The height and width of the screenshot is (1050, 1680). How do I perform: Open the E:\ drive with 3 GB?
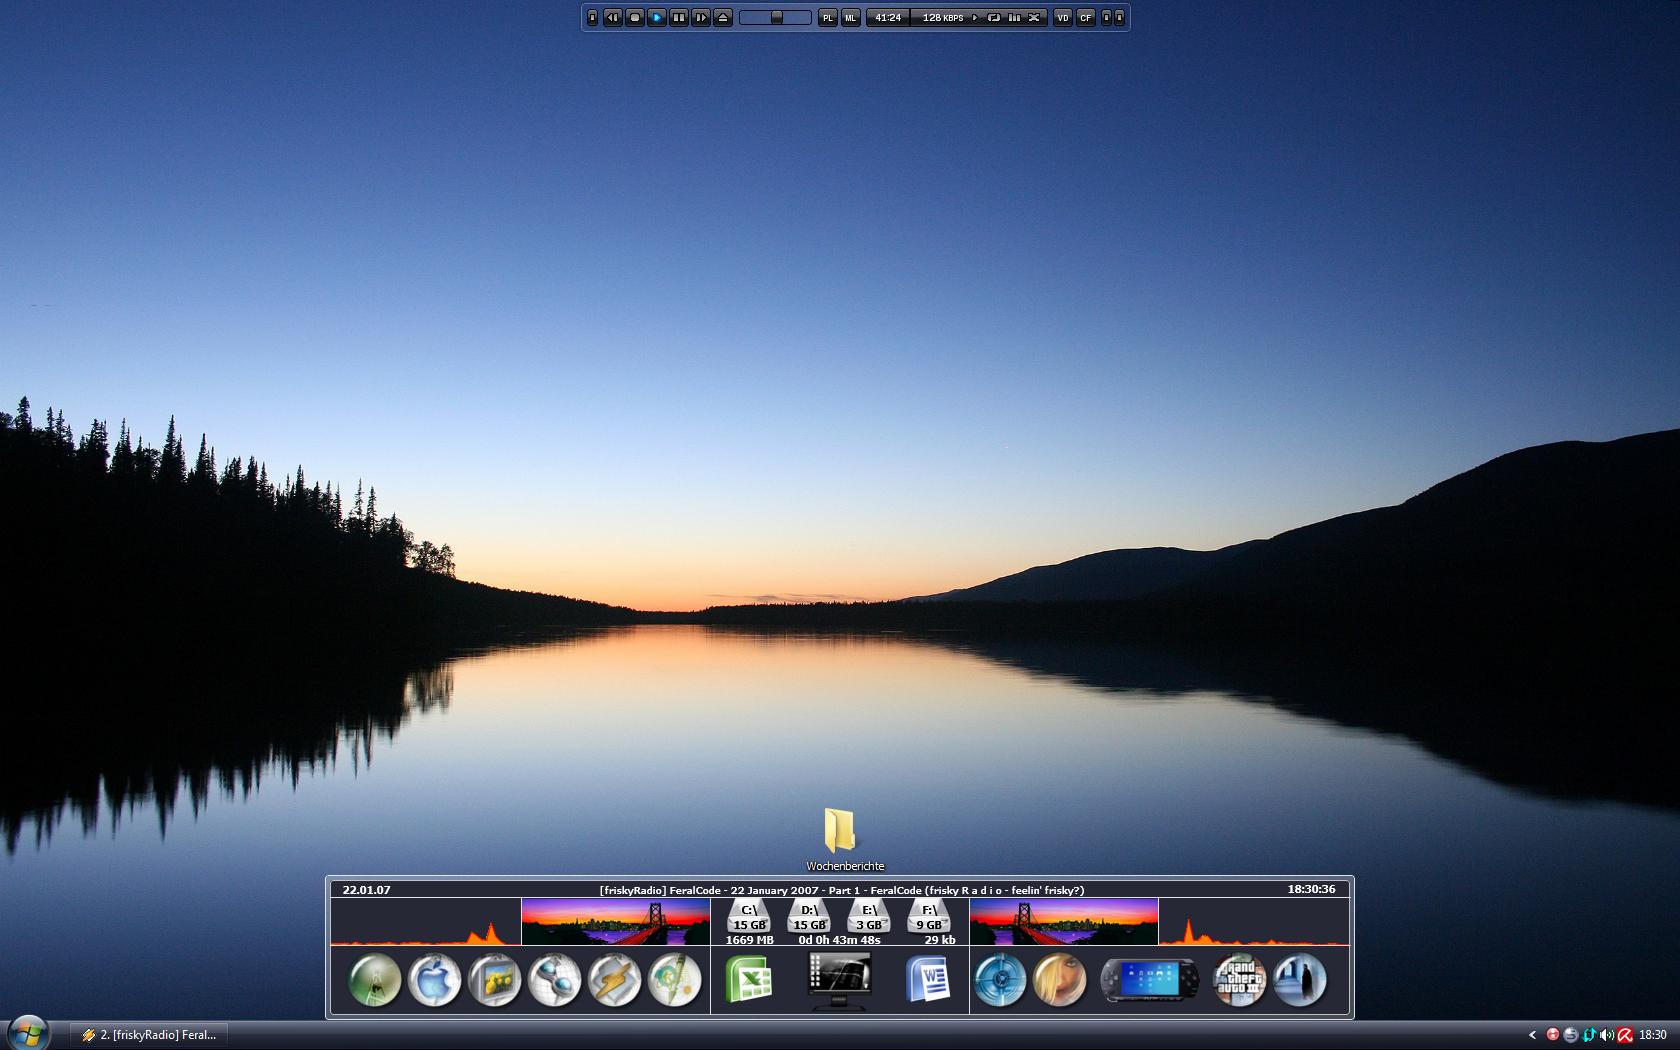click(869, 916)
